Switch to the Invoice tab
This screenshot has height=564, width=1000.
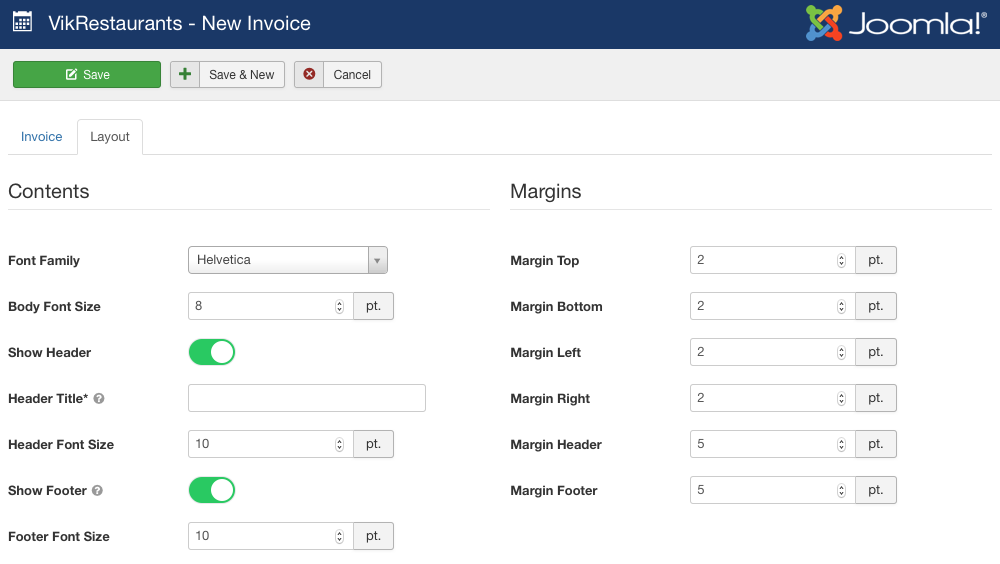[x=41, y=137]
